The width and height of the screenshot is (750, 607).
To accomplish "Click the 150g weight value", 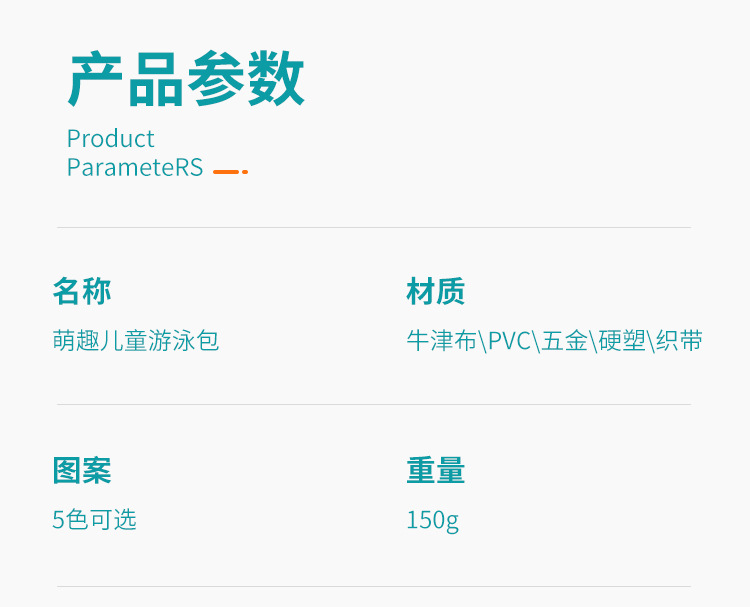I will click(x=432, y=520).
